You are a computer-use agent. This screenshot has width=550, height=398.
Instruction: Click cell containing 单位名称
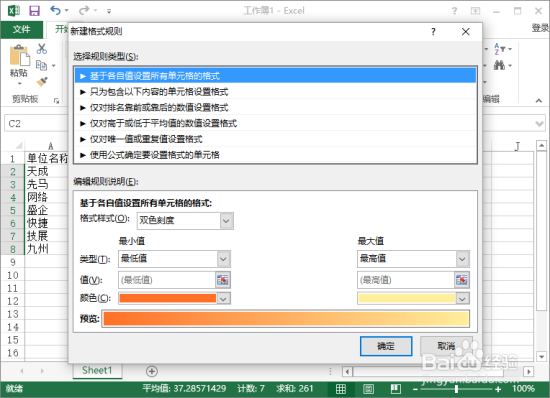point(47,158)
